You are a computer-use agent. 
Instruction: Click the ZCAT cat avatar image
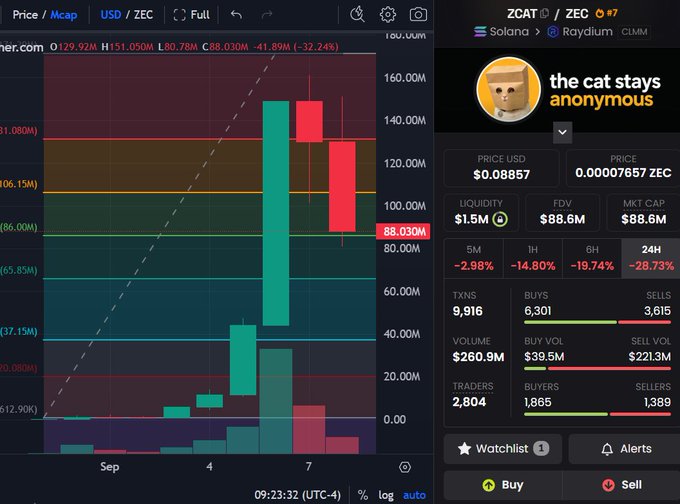point(509,89)
